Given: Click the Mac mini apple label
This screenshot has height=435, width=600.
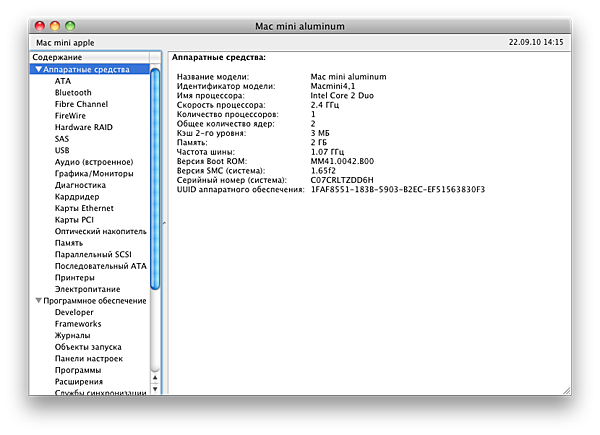Looking at the screenshot, I should (65, 42).
